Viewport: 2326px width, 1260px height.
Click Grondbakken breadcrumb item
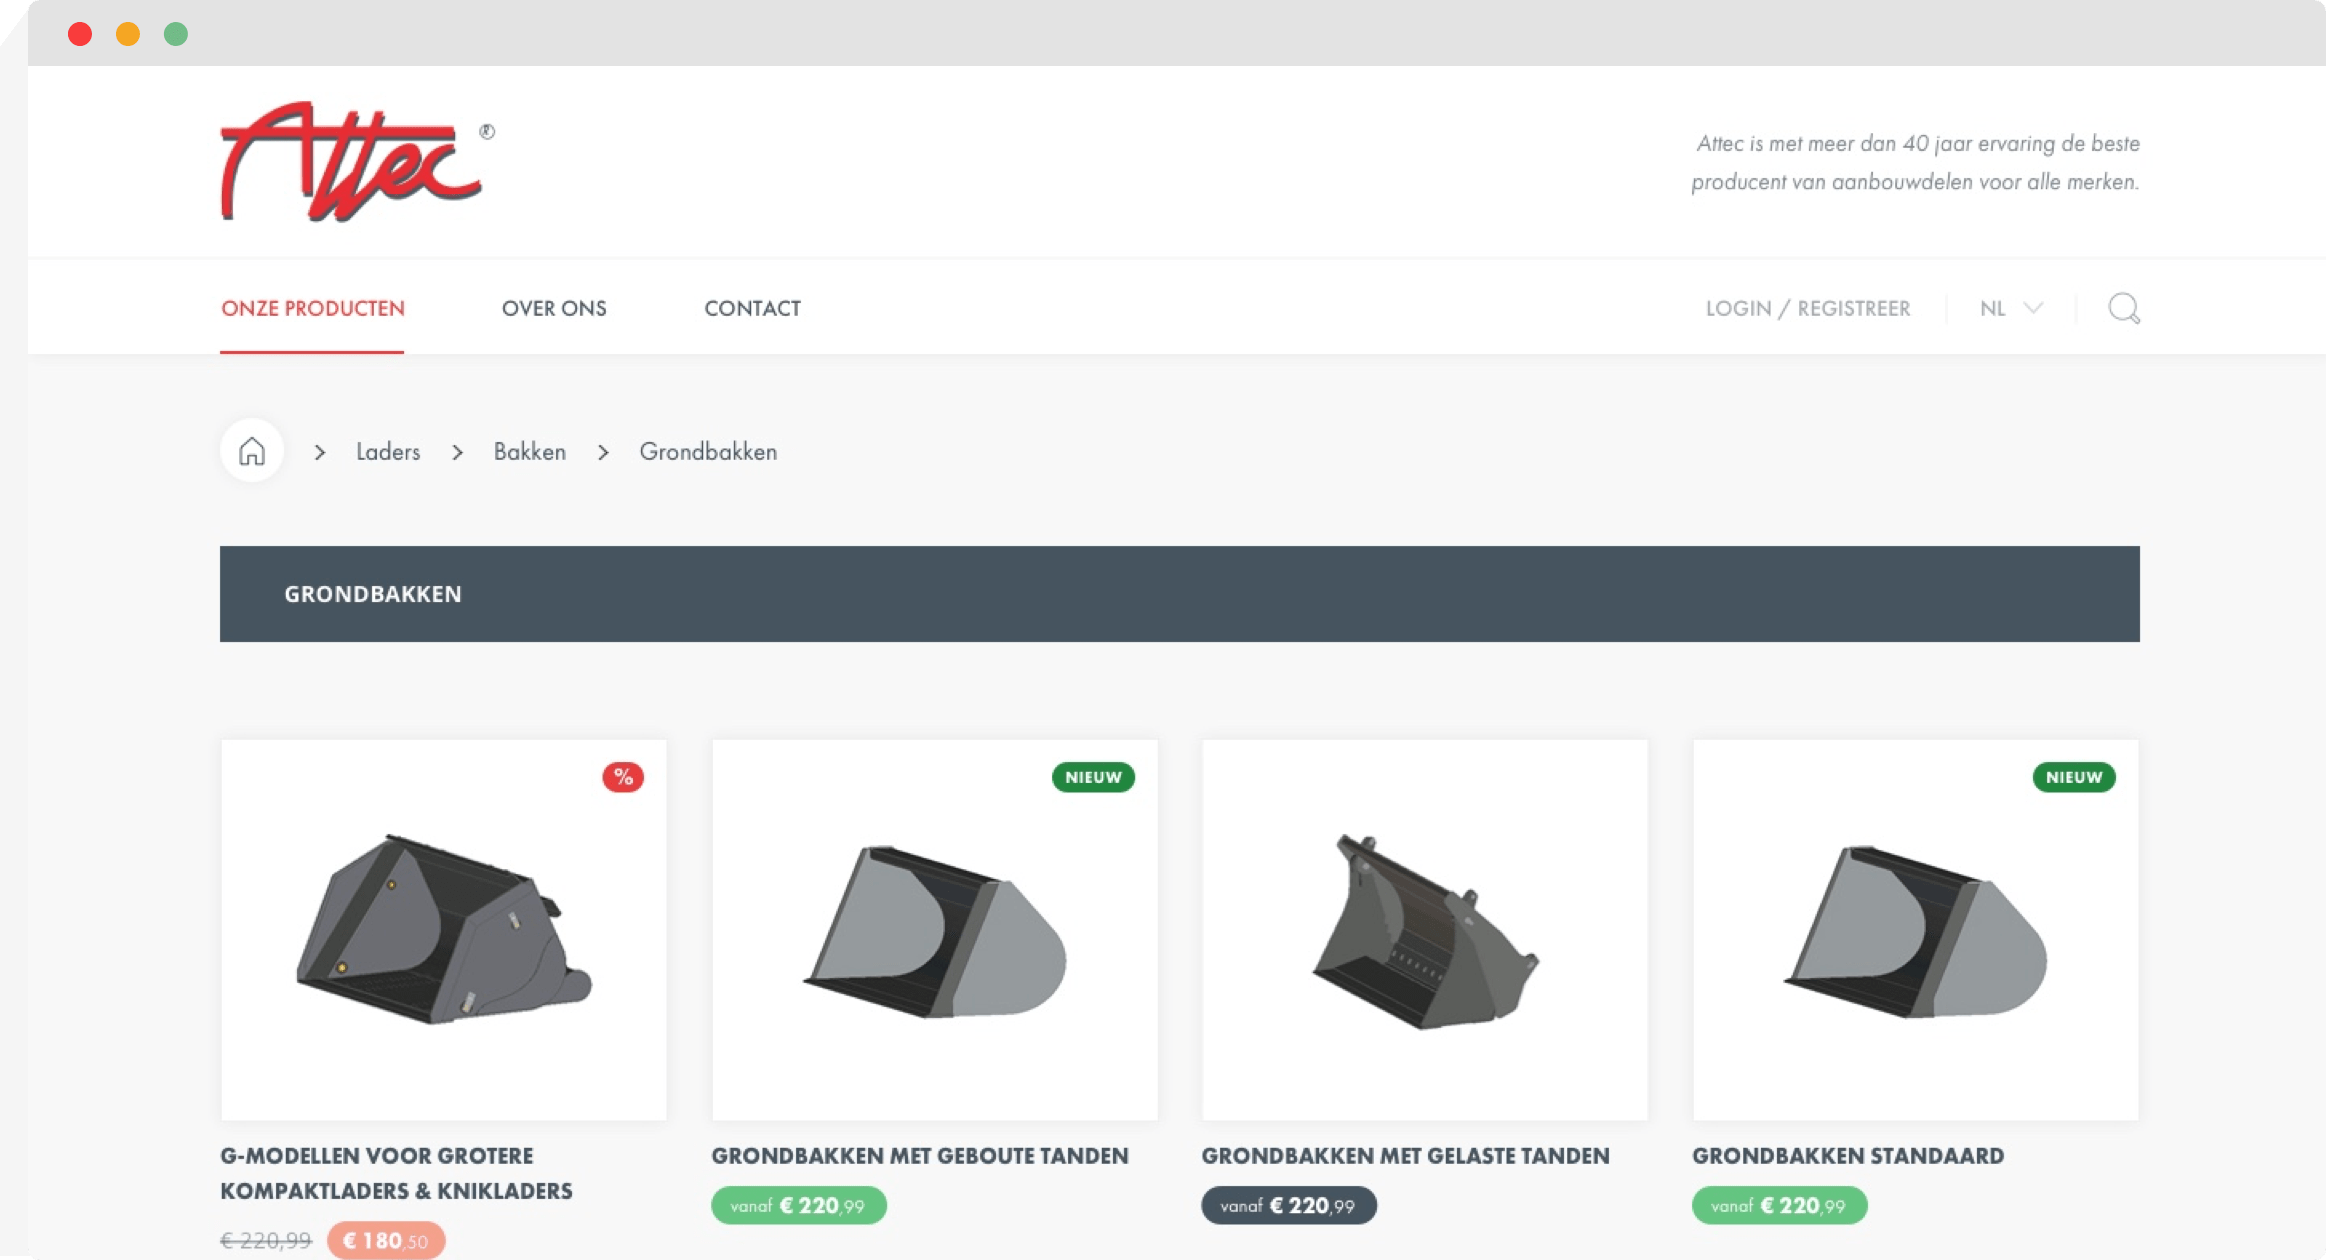708,452
